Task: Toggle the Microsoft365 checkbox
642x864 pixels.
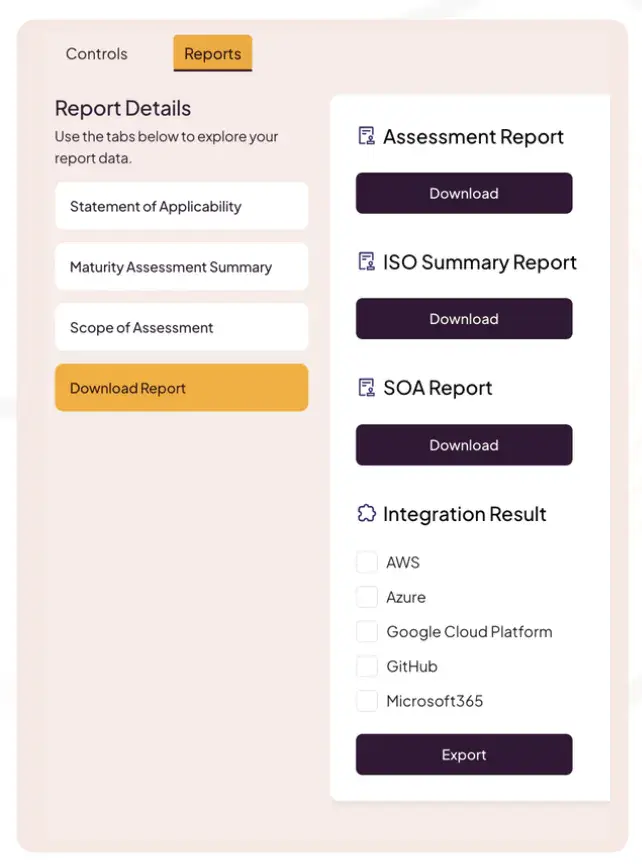Action: (367, 701)
